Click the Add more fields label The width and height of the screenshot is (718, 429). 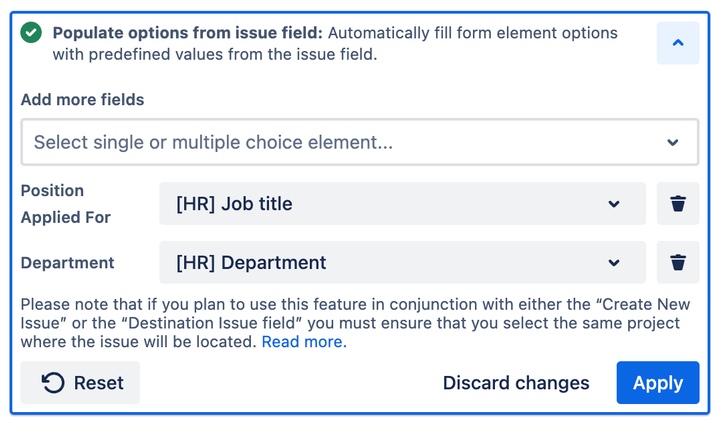(x=82, y=100)
